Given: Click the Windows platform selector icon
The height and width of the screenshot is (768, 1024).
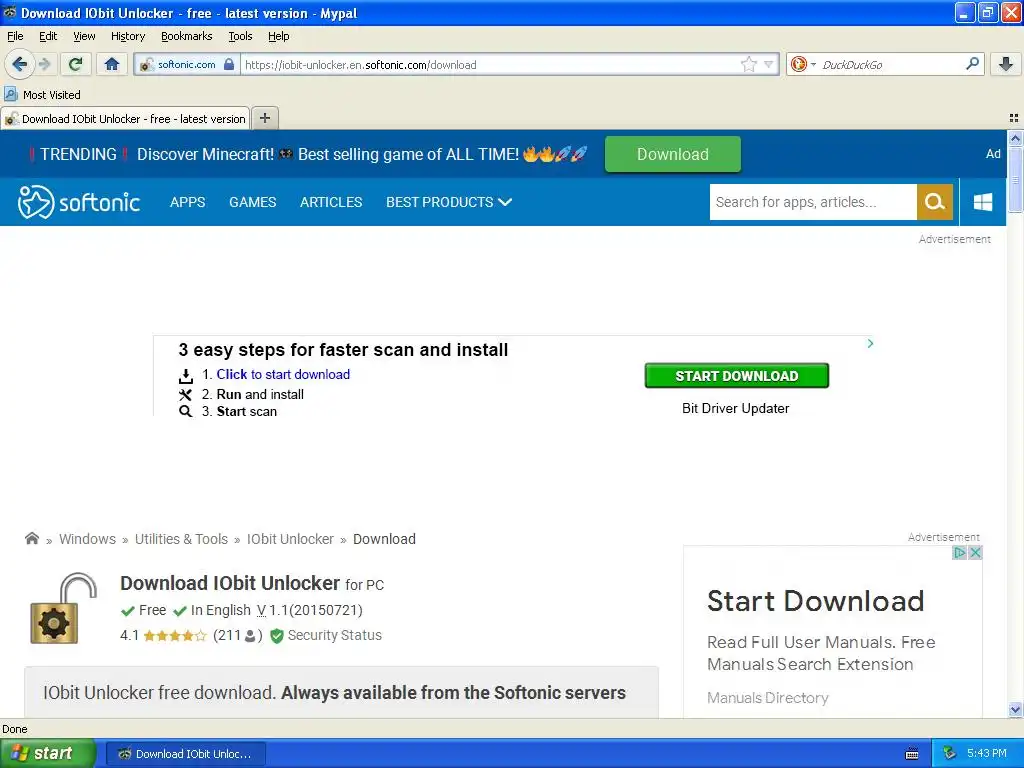Looking at the screenshot, I should point(983,202).
